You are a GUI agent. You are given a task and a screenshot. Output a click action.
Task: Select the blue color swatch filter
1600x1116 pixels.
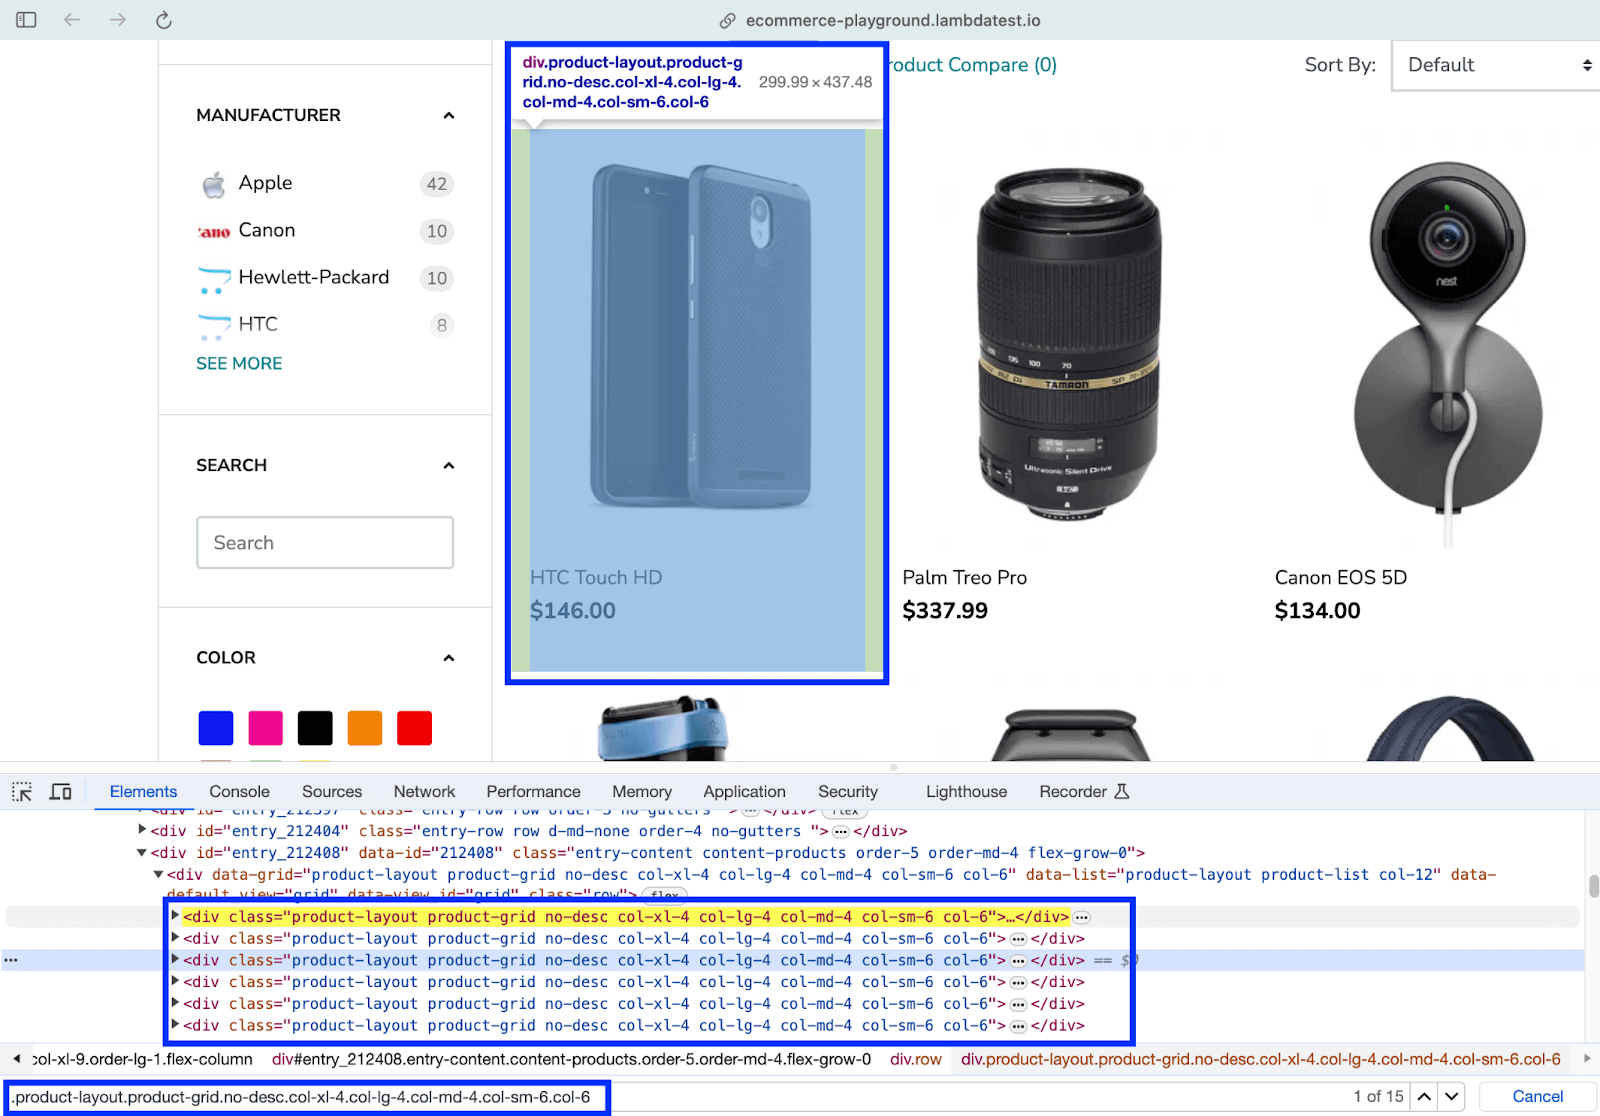click(x=215, y=728)
